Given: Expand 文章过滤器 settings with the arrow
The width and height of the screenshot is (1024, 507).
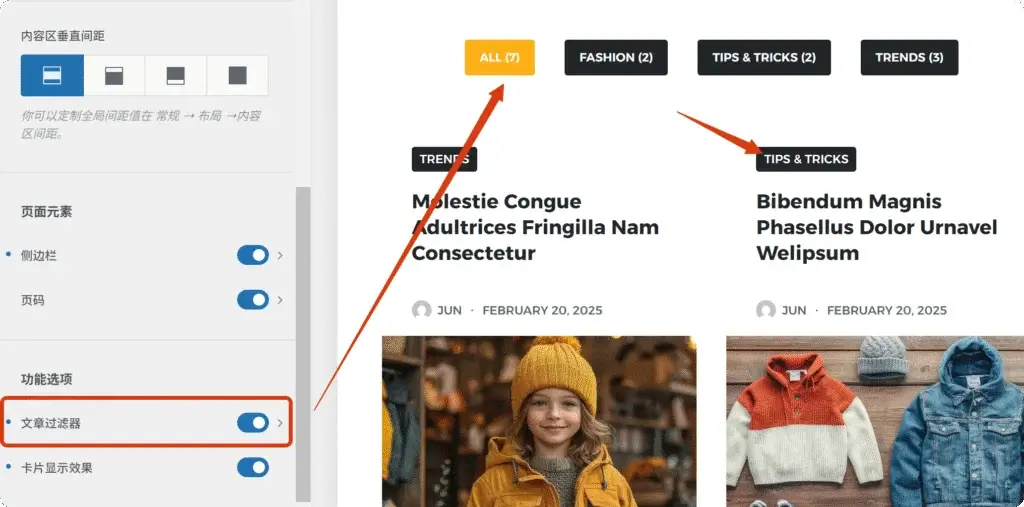Looking at the screenshot, I should coord(280,423).
